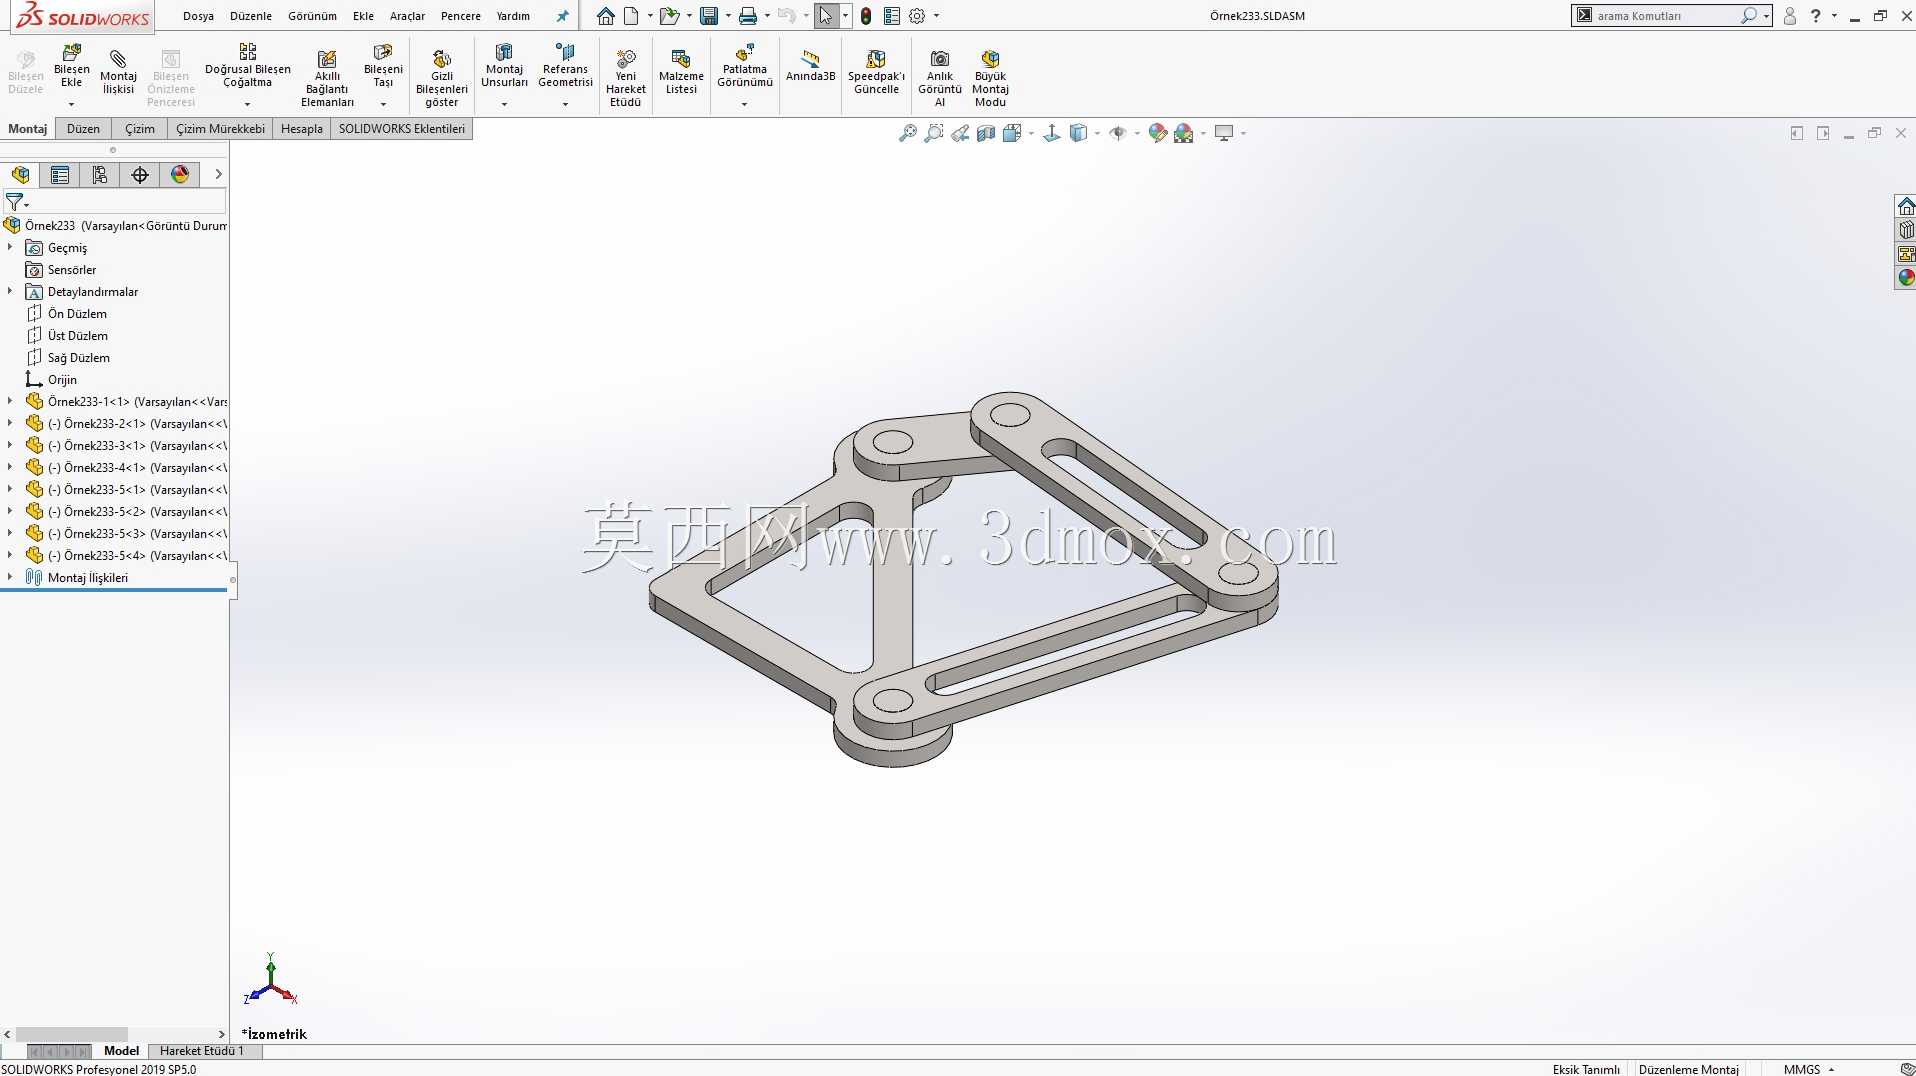Image resolution: width=1916 pixels, height=1076 pixels.
Task: Open Edit Appearance color ball in view toolbar
Action: (x=1158, y=133)
